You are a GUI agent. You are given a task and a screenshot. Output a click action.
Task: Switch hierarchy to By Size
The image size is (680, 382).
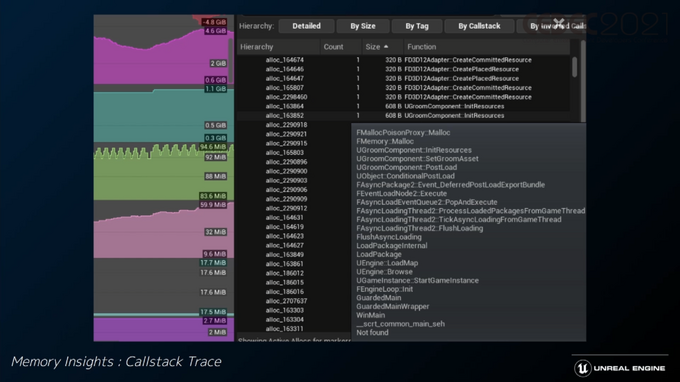[363, 26]
